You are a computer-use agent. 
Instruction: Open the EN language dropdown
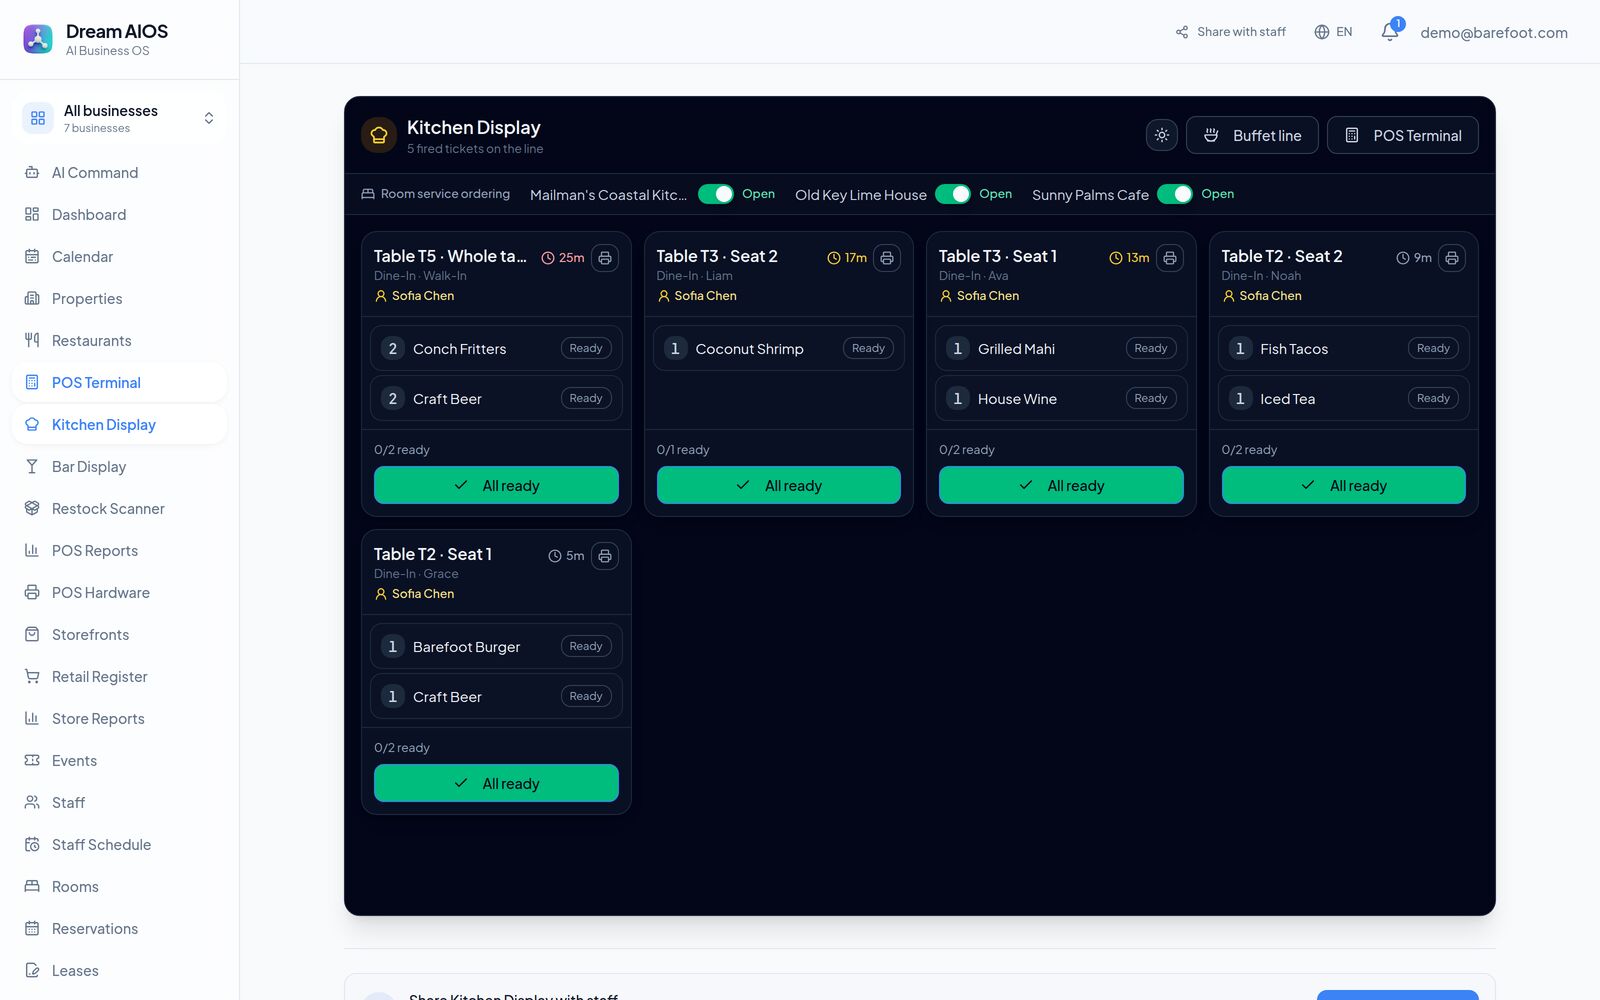click(1333, 32)
